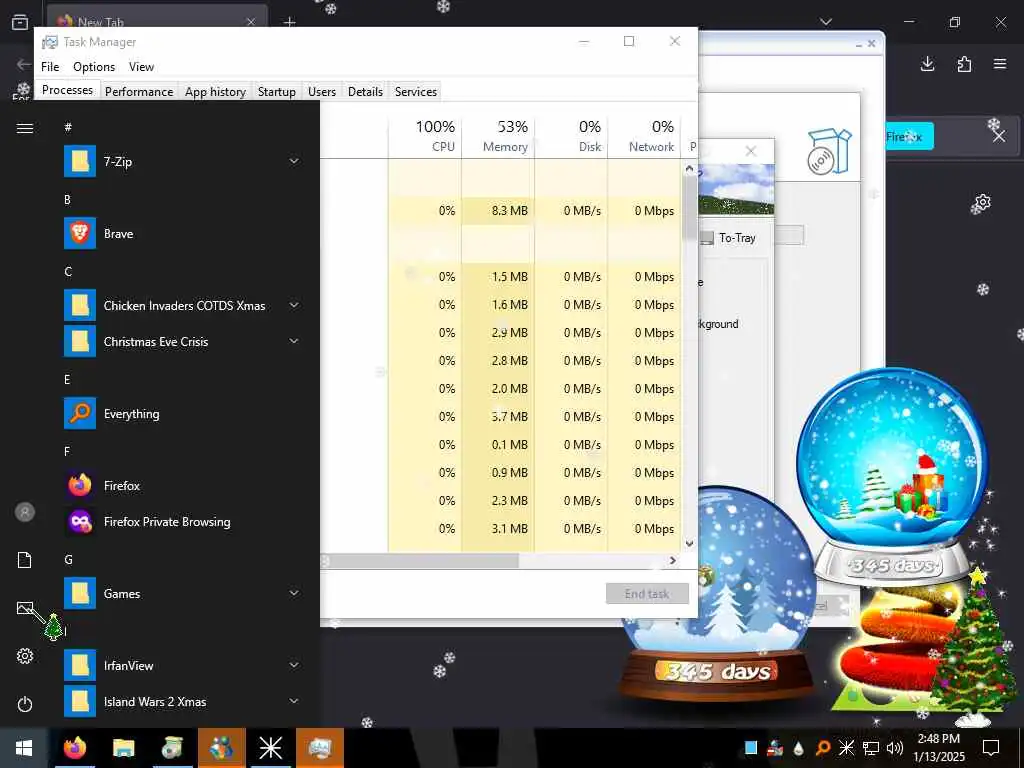1024x768 pixels.
Task: Open Settings gear in Start sidebar
Action: point(25,656)
